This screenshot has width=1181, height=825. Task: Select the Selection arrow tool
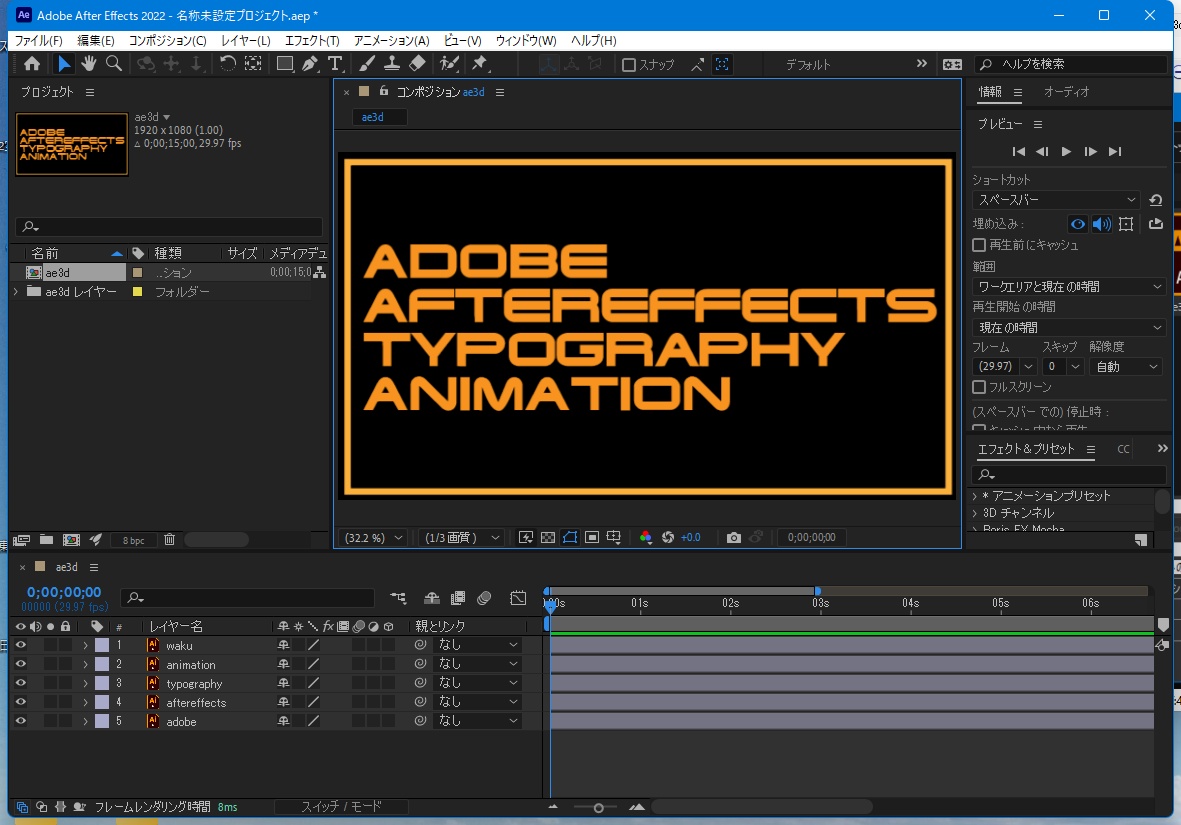[x=64, y=64]
